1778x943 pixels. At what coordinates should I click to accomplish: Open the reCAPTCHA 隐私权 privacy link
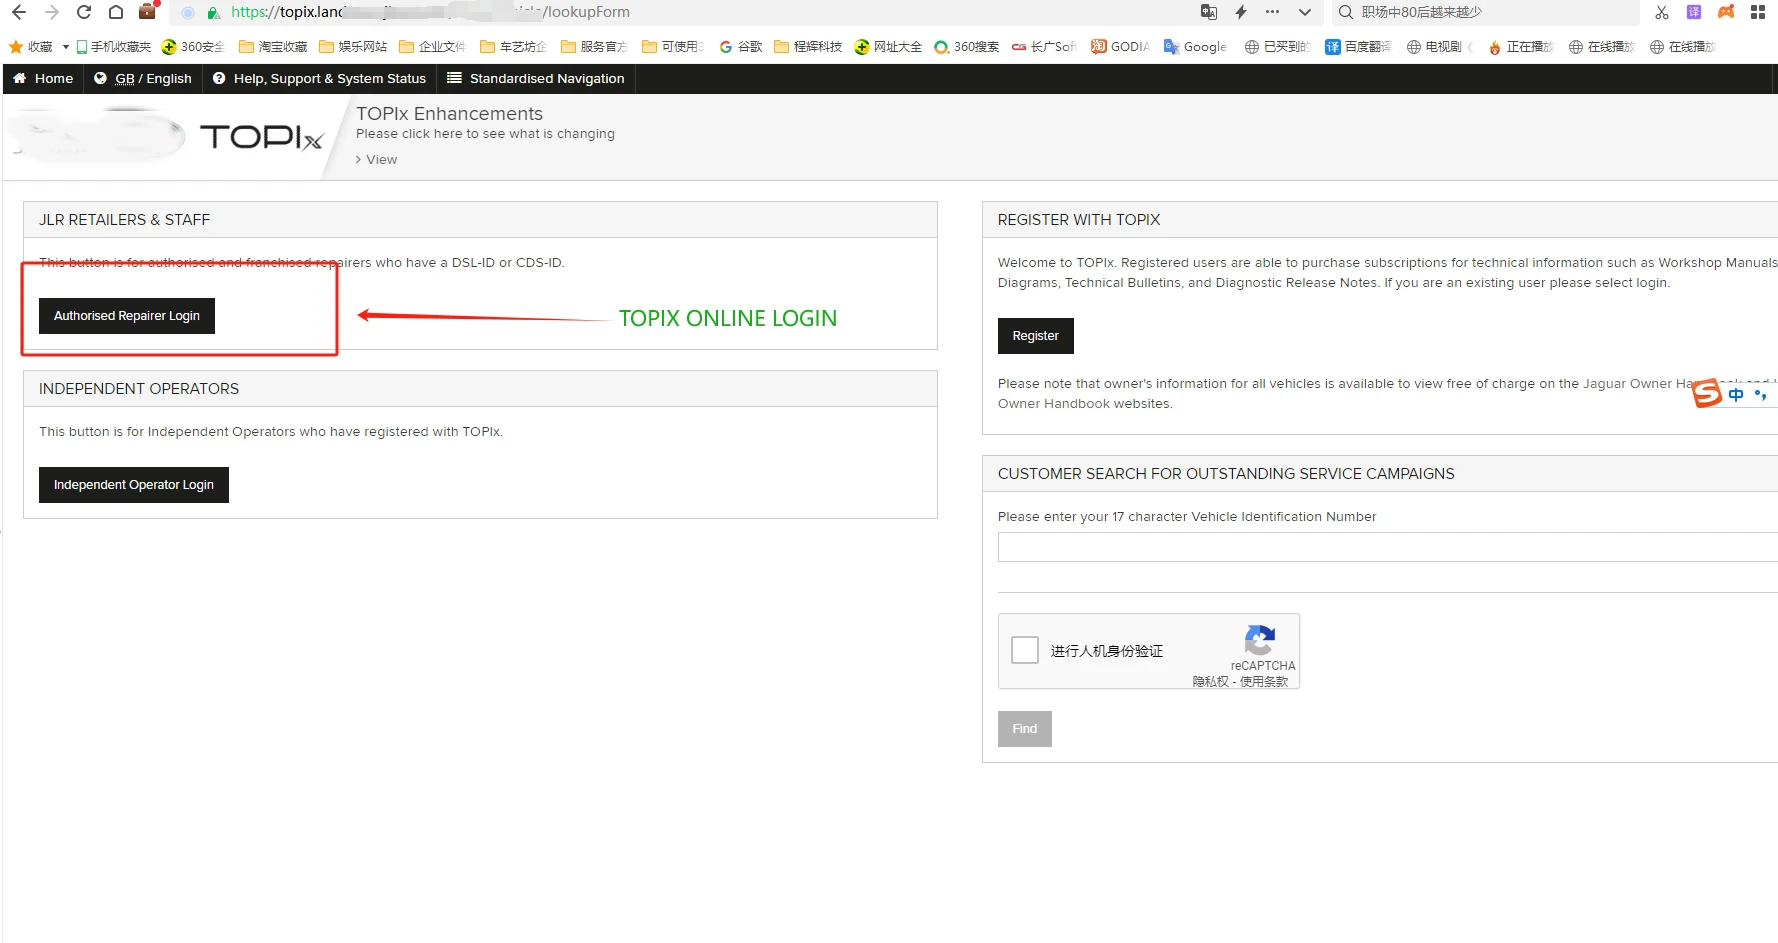point(1210,681)
